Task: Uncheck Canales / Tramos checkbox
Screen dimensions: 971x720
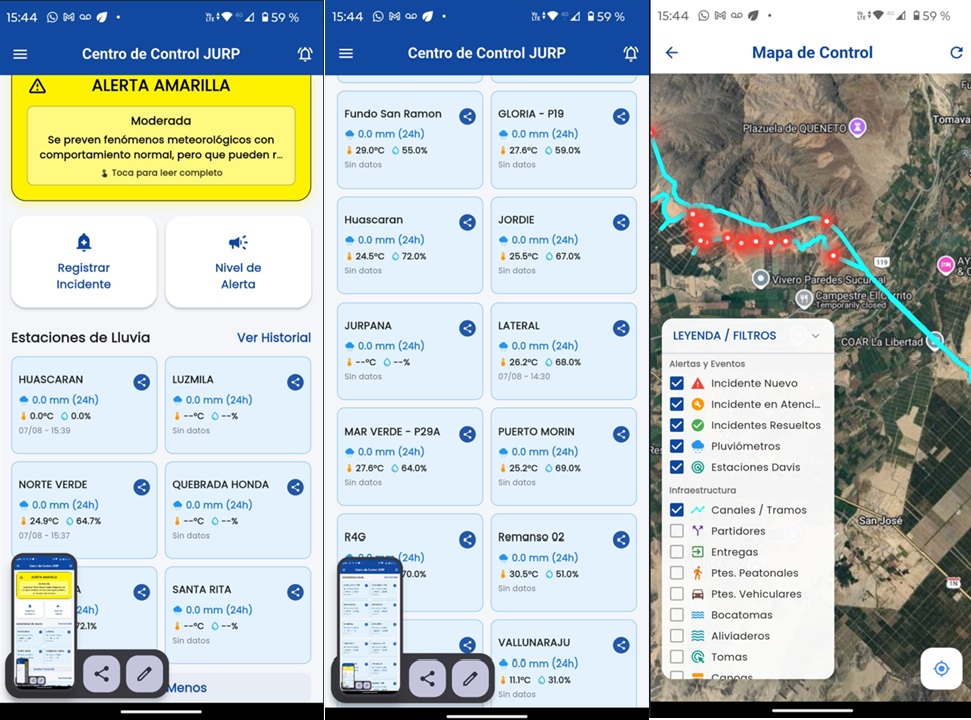Action: tap(677, 510)
